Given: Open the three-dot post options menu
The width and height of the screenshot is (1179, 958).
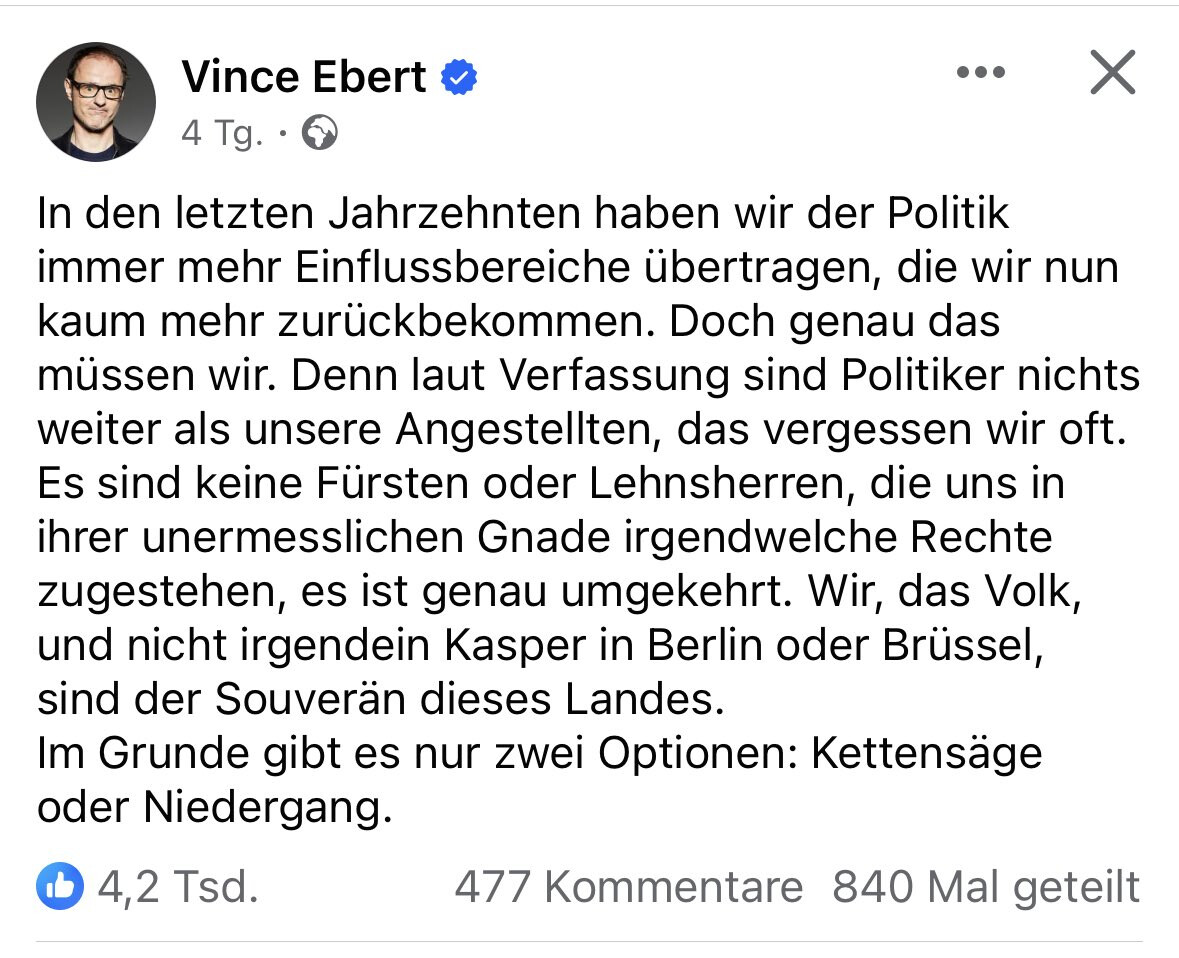Looking at the screenshot, I should pyautogui.click(x=980, y=72).
